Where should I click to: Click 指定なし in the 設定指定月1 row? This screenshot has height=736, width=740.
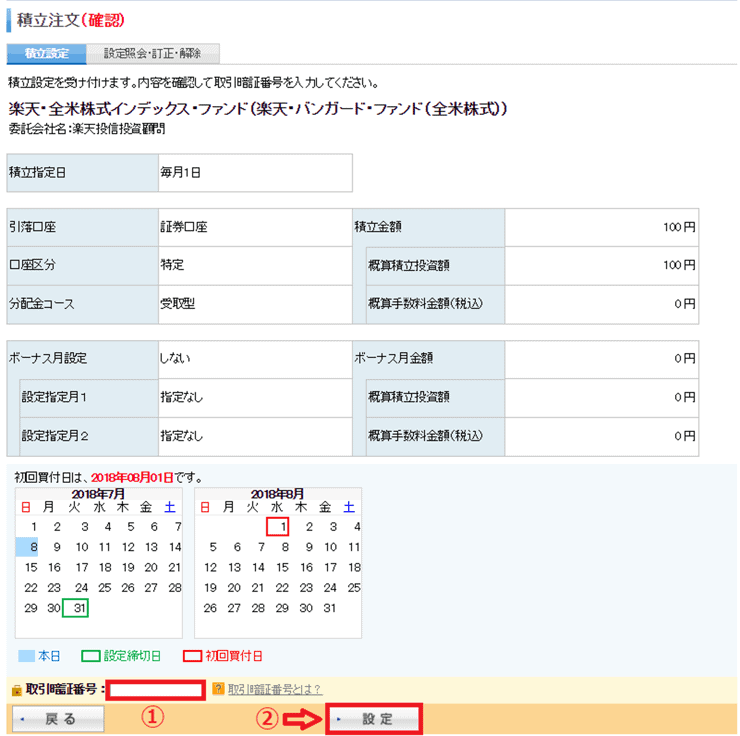point(182,397)
